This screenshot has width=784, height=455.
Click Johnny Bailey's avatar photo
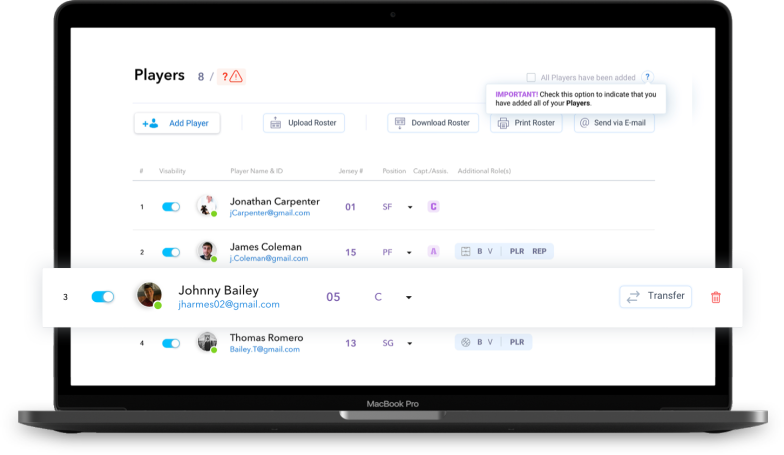pyautogui.click(x=149, y=295)
